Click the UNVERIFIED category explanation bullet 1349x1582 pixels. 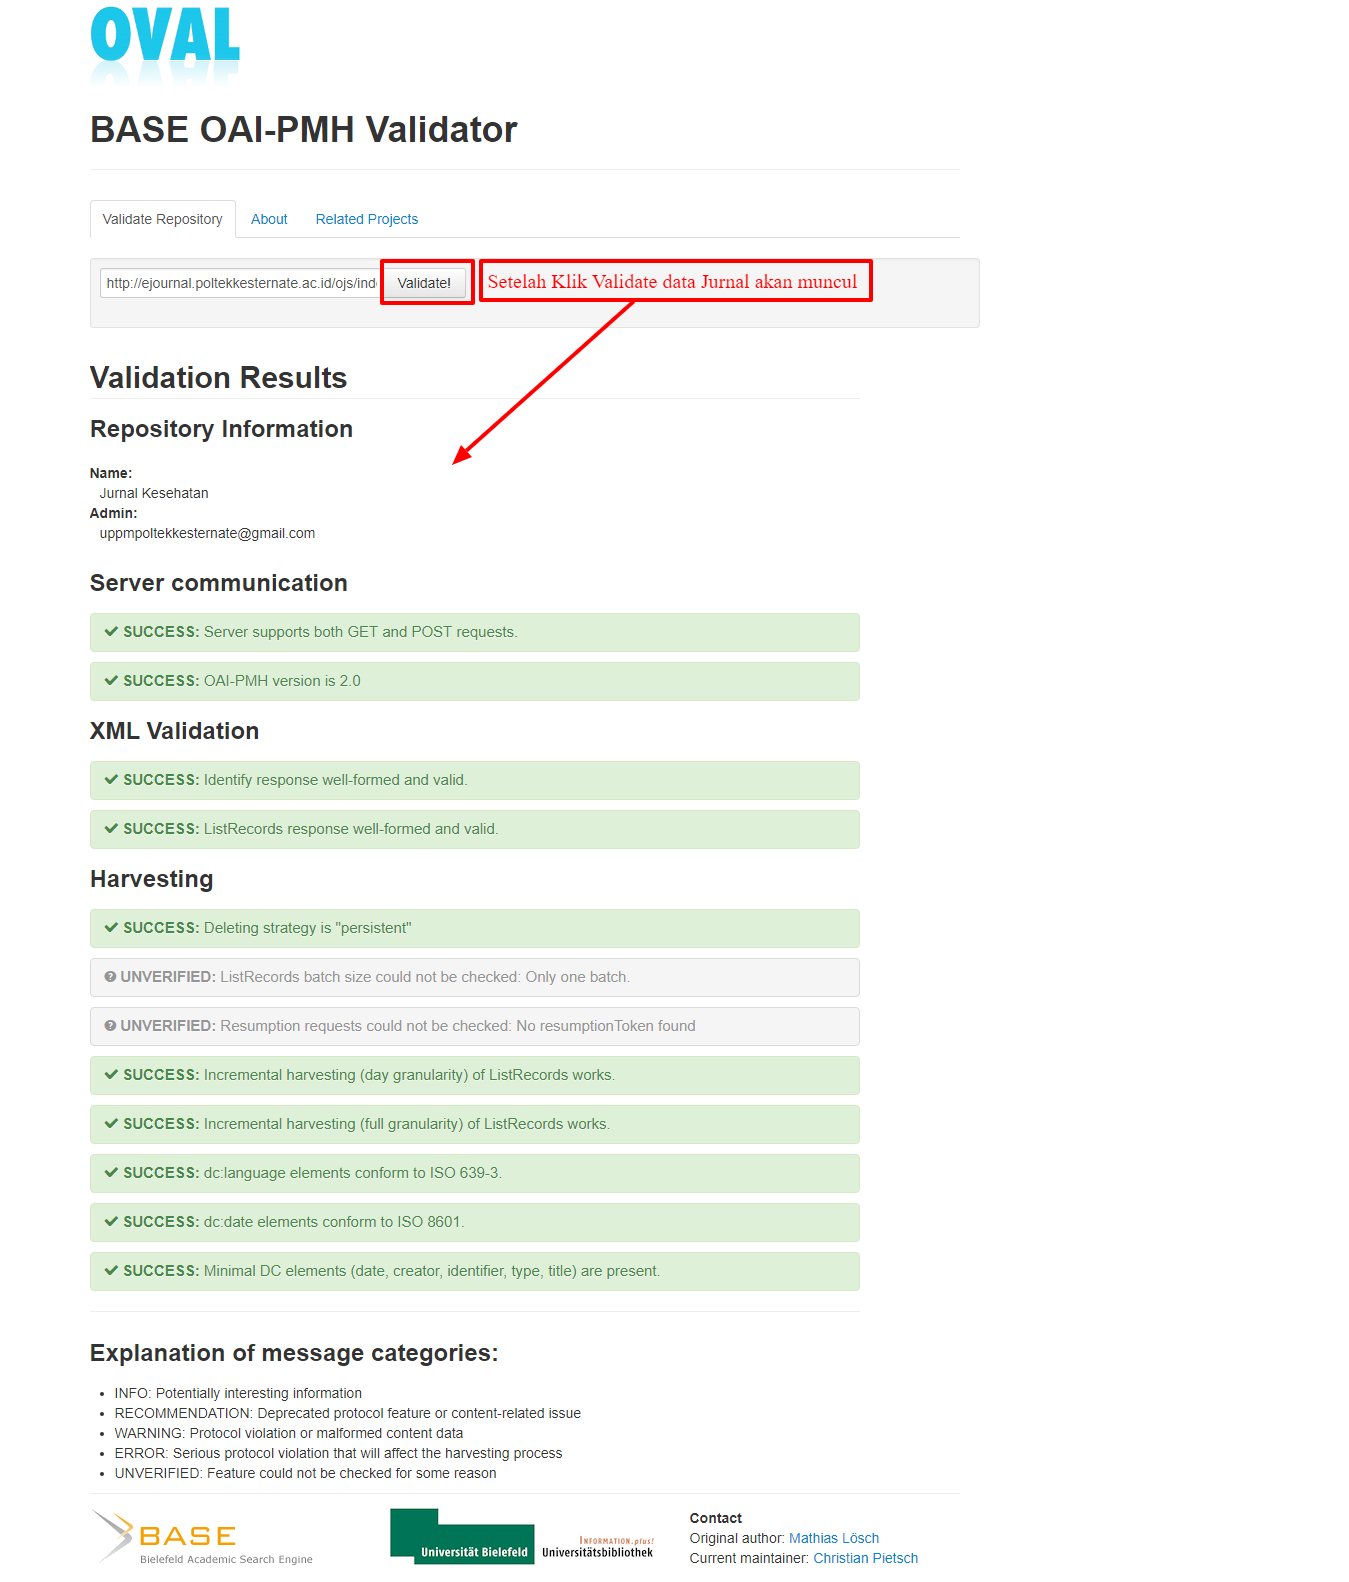coord(305,1473)
